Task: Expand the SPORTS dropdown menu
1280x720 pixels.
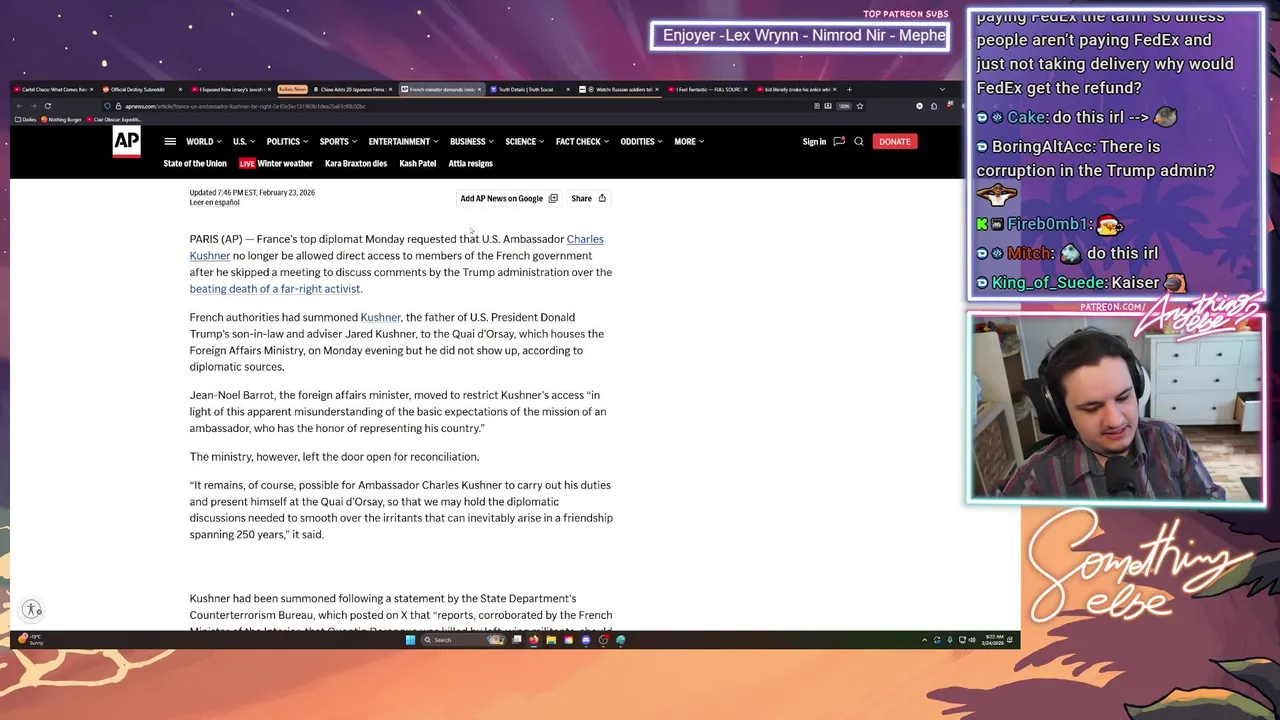Action: pos(339,142)
